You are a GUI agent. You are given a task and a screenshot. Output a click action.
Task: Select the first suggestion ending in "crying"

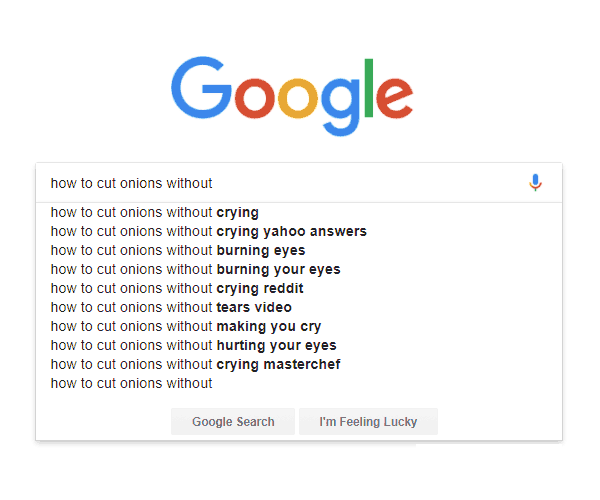point(155,212)
